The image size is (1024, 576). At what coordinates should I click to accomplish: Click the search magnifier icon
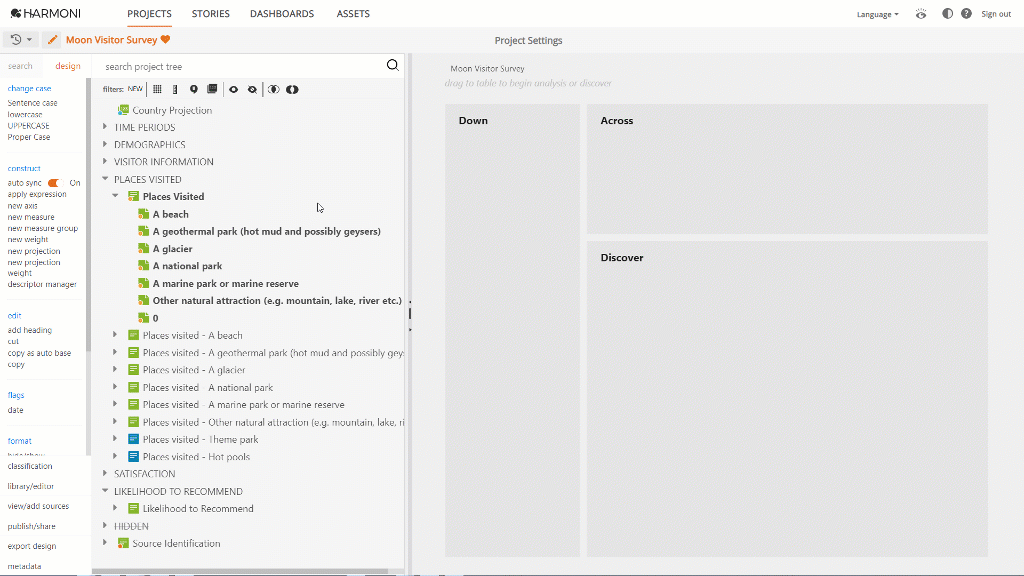[392, 65]
